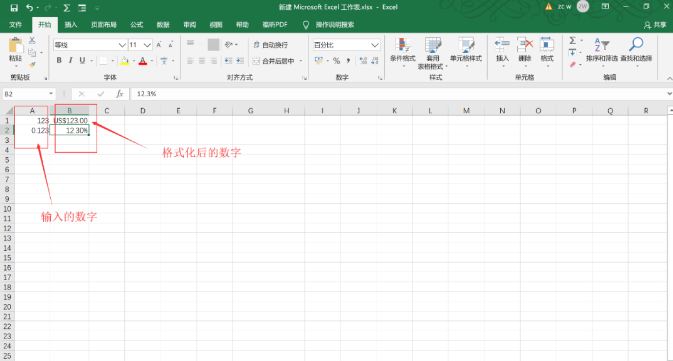Screen dimensions: 673x361
Task: Click the AutoSum sigma icon in the editing group
Action: click(573, 41)
